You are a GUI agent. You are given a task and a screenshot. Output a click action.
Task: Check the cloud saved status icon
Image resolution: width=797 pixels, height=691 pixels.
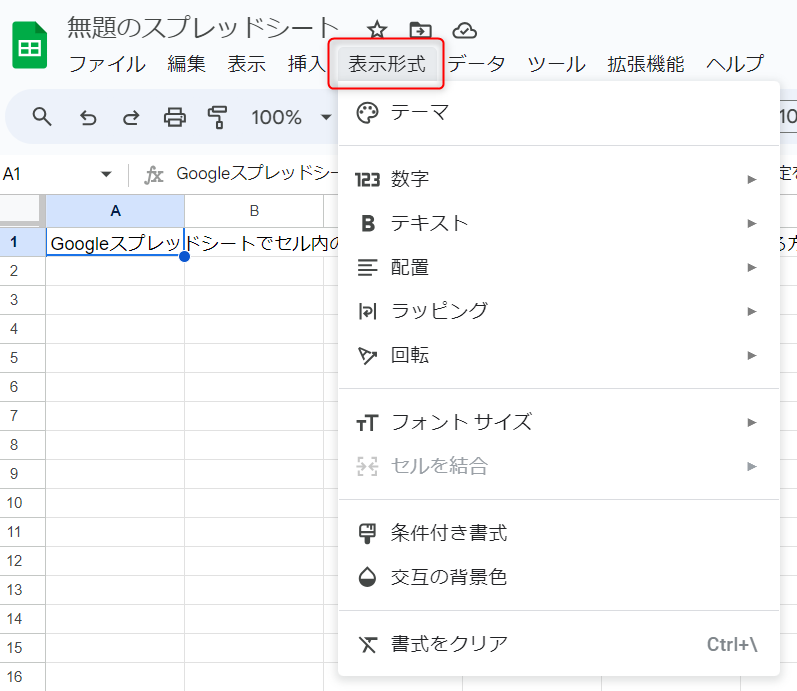pos(465,31)
